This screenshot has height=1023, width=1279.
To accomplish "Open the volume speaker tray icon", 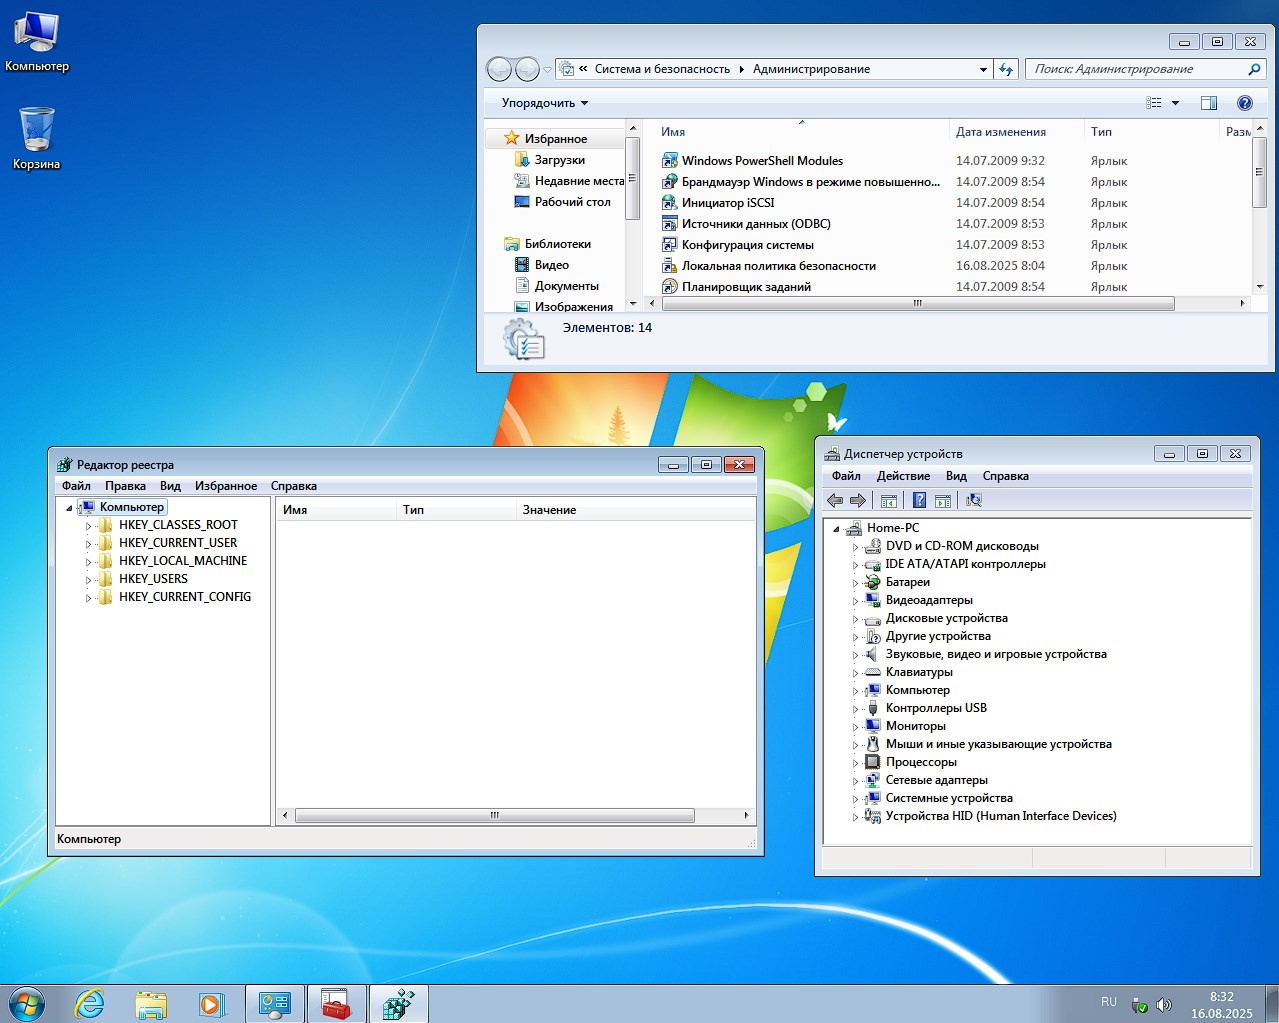I will (x=1164, y=1004).
